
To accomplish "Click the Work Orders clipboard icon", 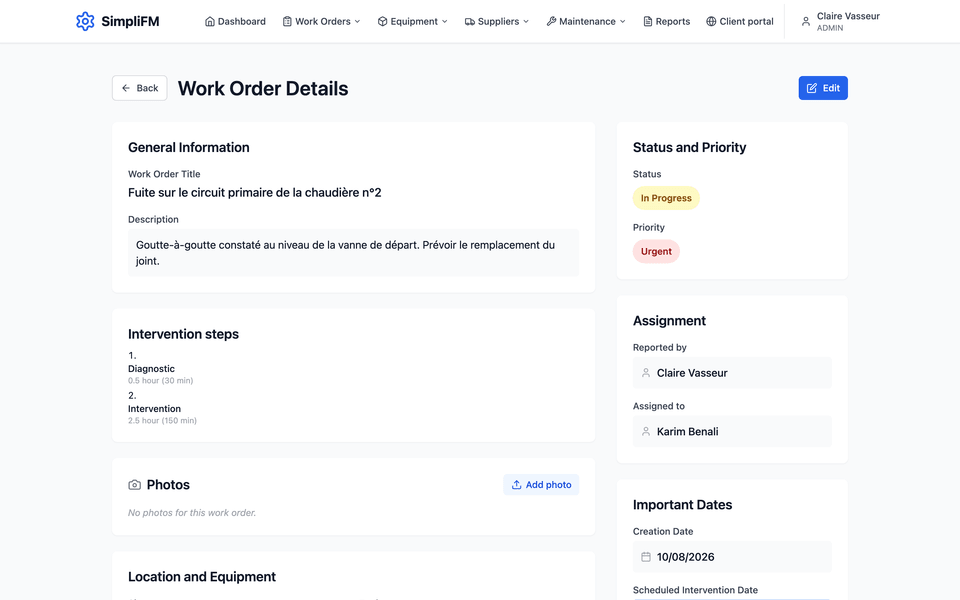I will [x=287, y=21].
